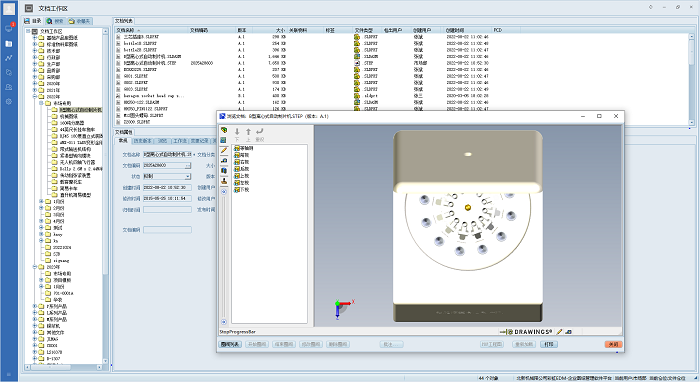Select the 下视 bottom view entry
The width and height of the screenshot is (700, 382).
pyautogui.click(x=242, y=190)
